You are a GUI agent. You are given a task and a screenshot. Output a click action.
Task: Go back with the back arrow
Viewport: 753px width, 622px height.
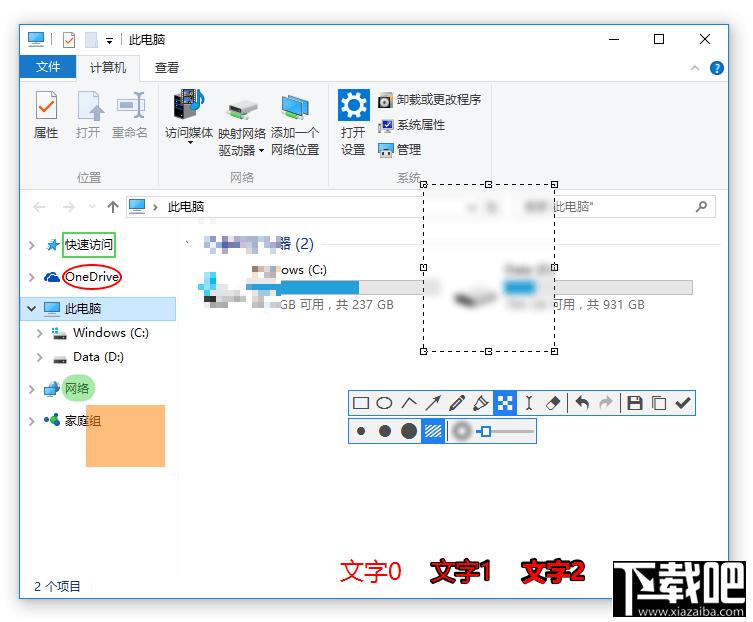point(39,207)
